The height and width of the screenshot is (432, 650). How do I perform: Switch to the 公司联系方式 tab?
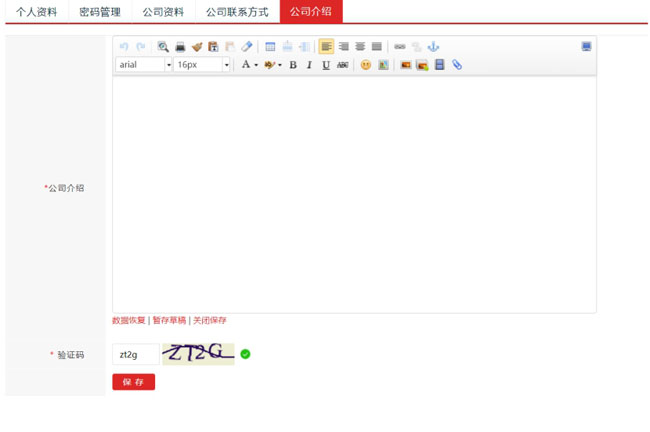point(237,12)
